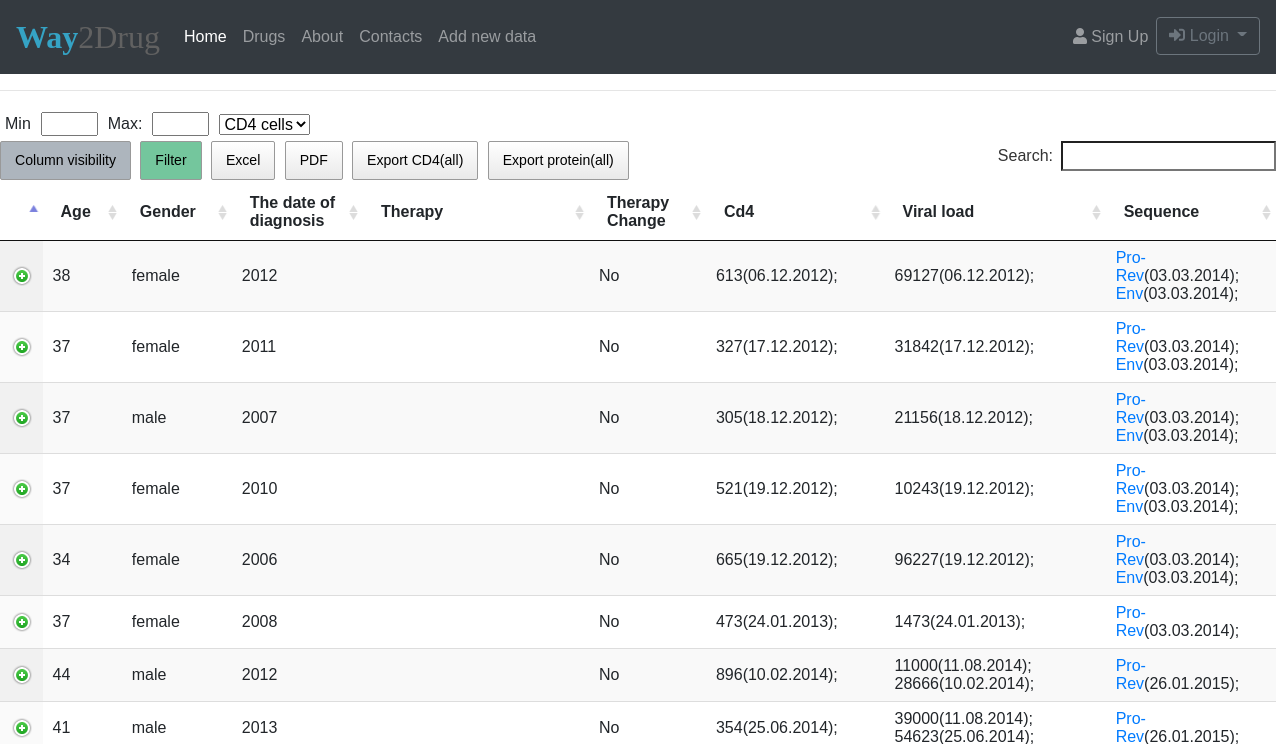This screenshot has height=744, width=1276.
Task: Go to Home nav item
Action: click(x=205, y=36)
